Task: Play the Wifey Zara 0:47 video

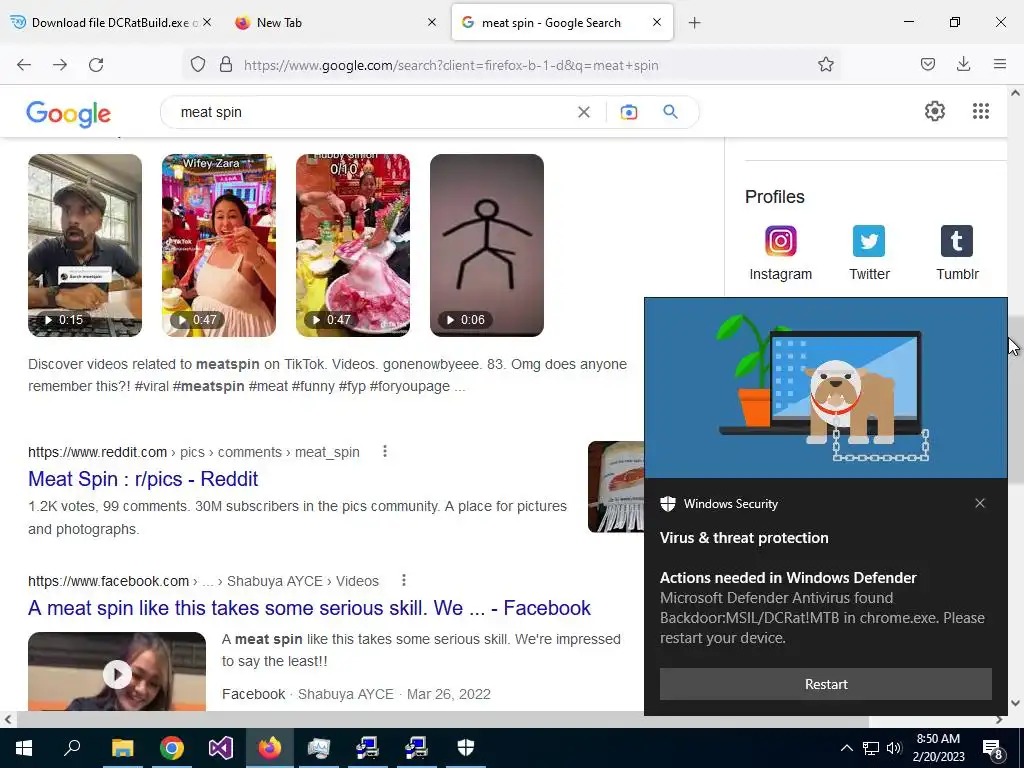Action: pos(219,246)
